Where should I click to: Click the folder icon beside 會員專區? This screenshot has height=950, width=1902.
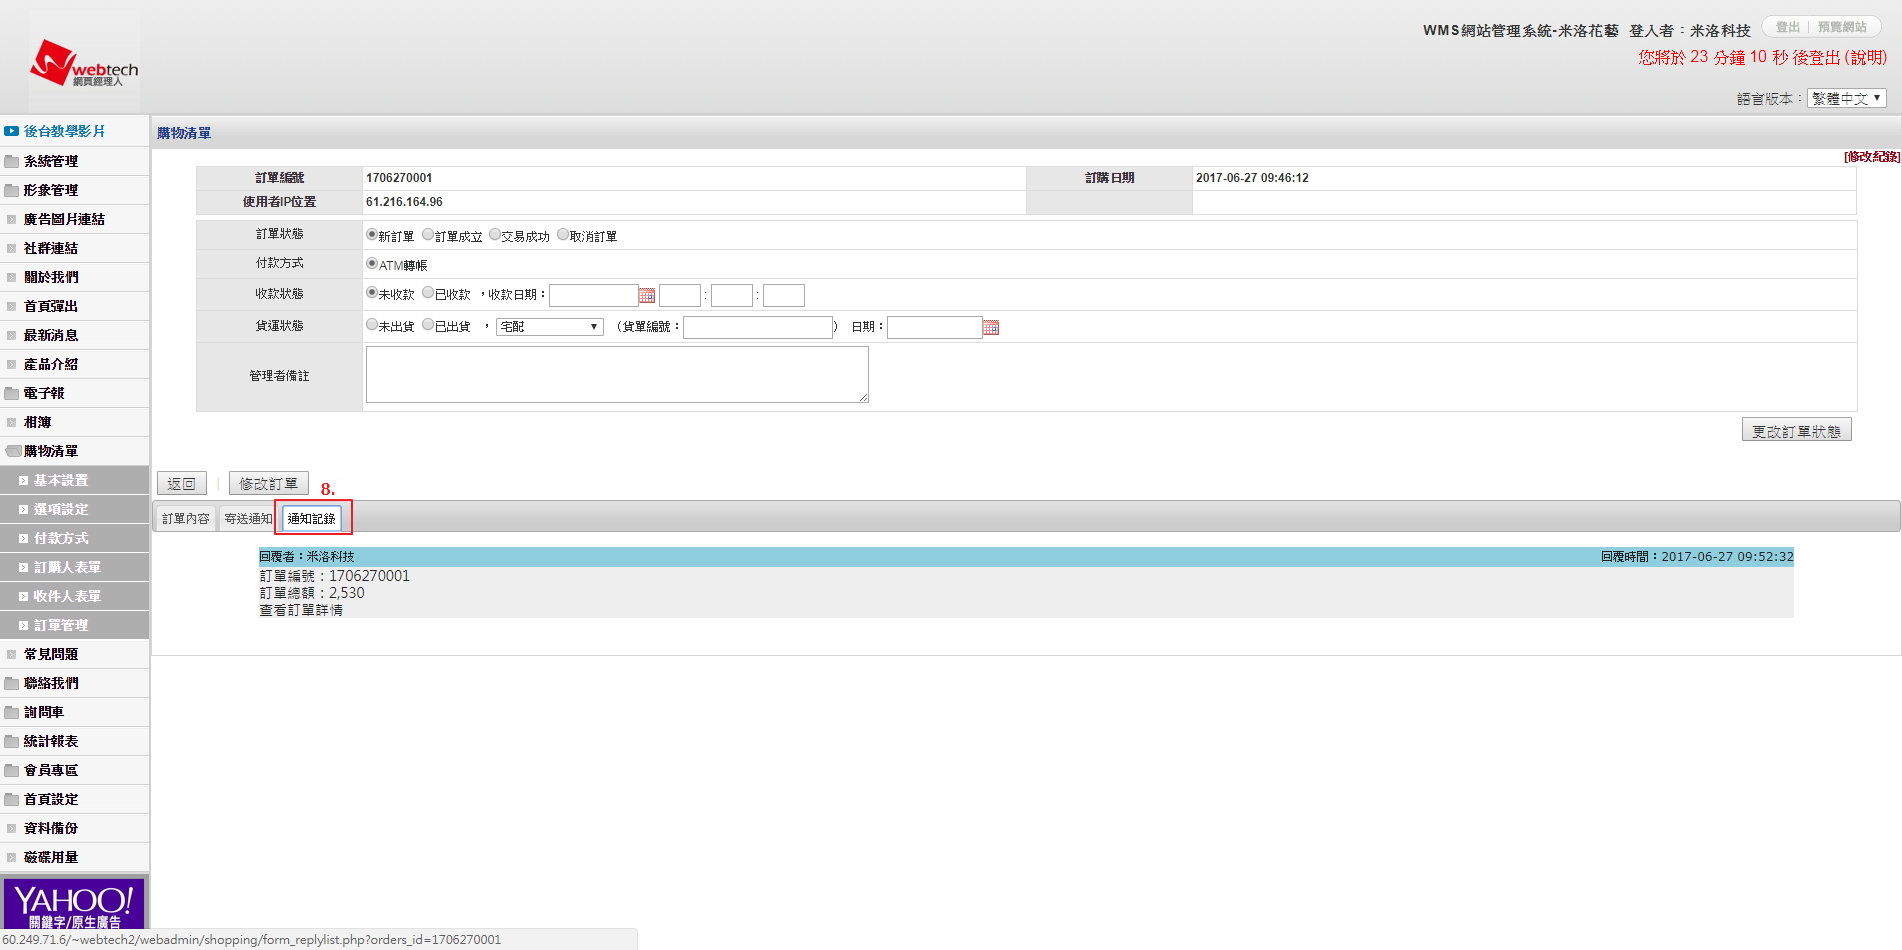pos(12,770)
